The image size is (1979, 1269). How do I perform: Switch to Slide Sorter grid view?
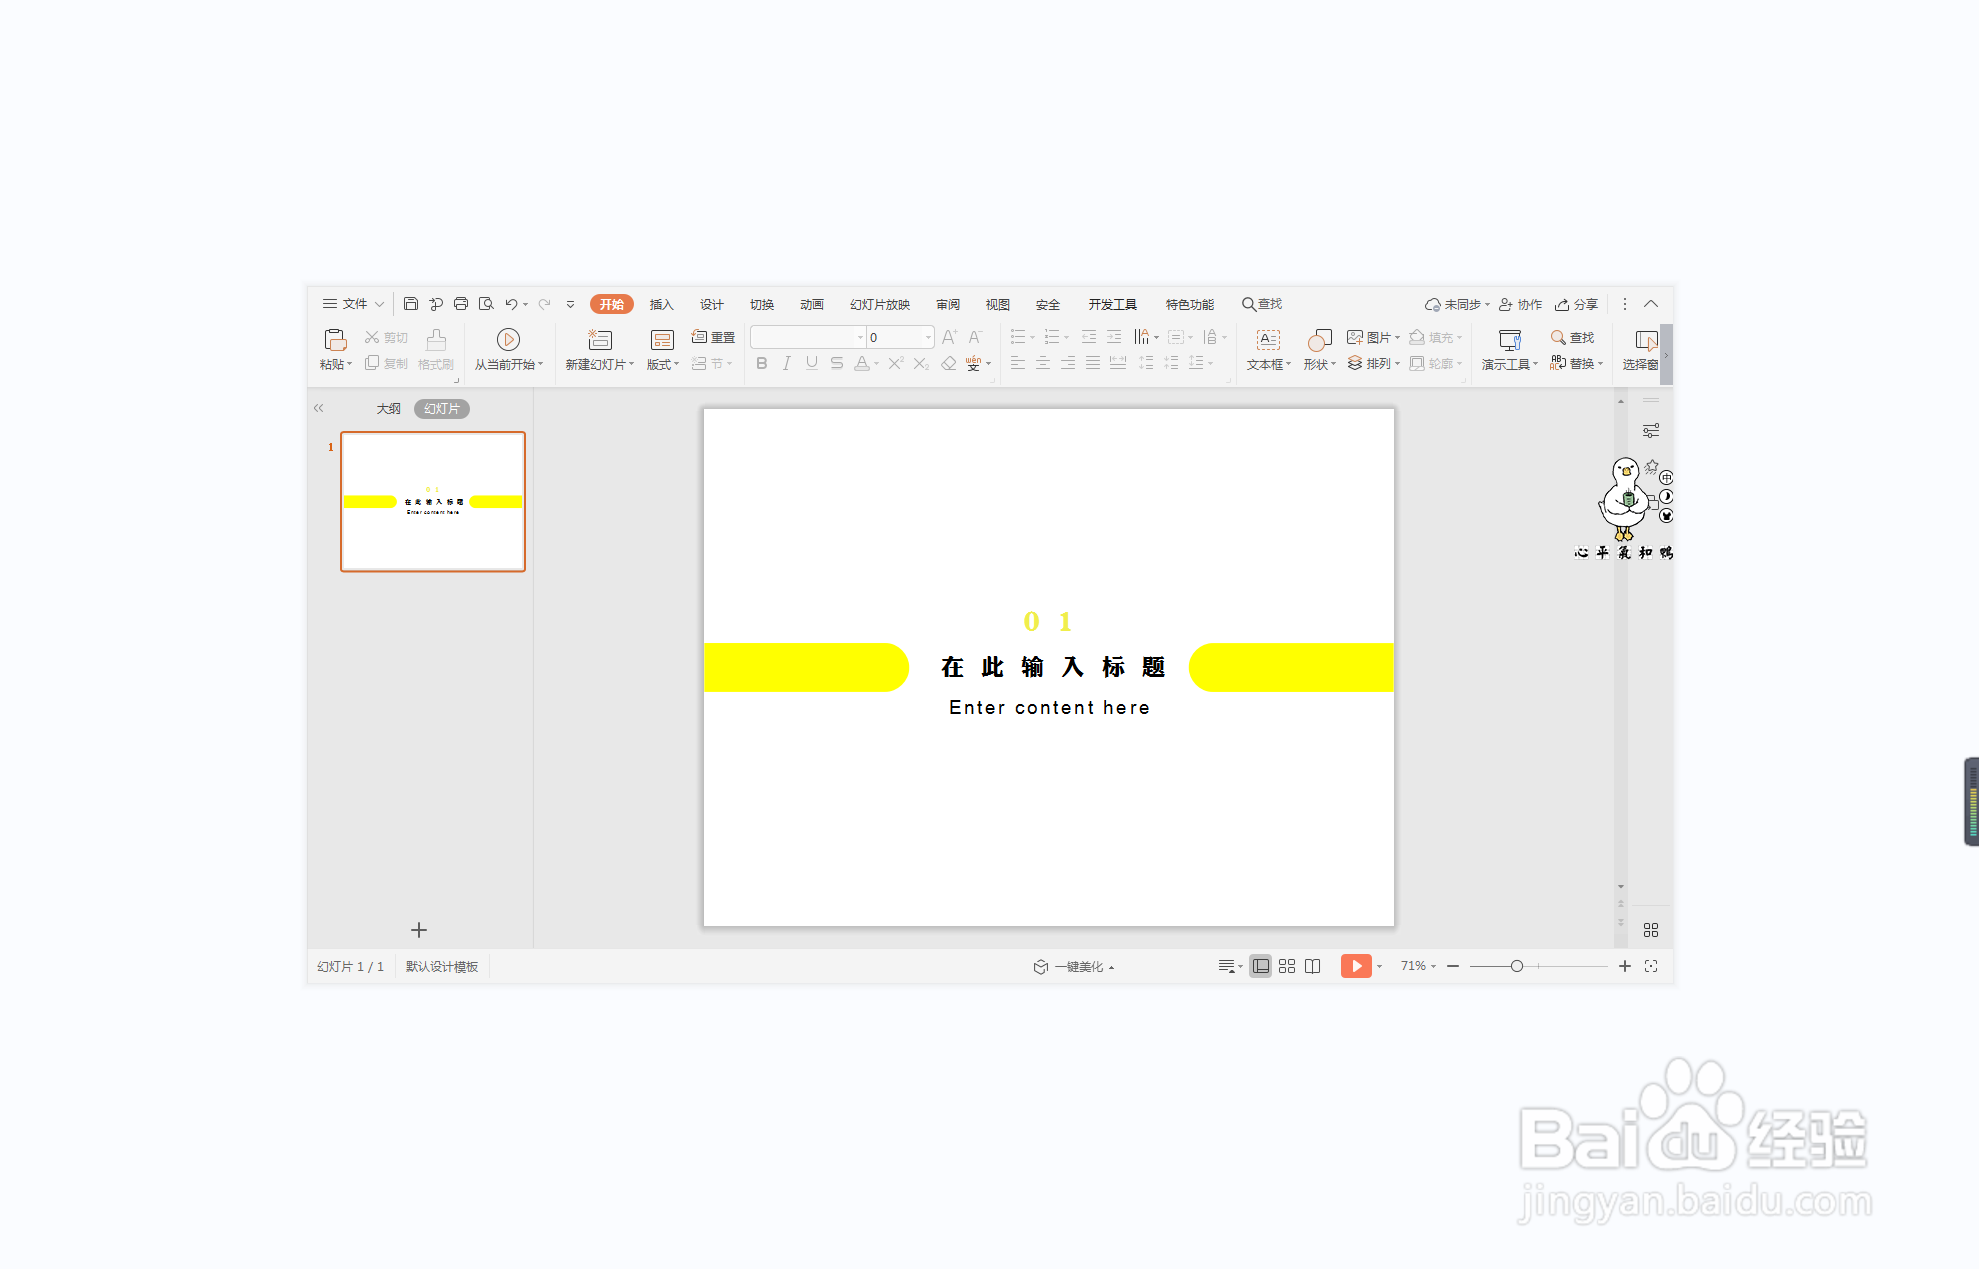click(x=1287, y=966)
